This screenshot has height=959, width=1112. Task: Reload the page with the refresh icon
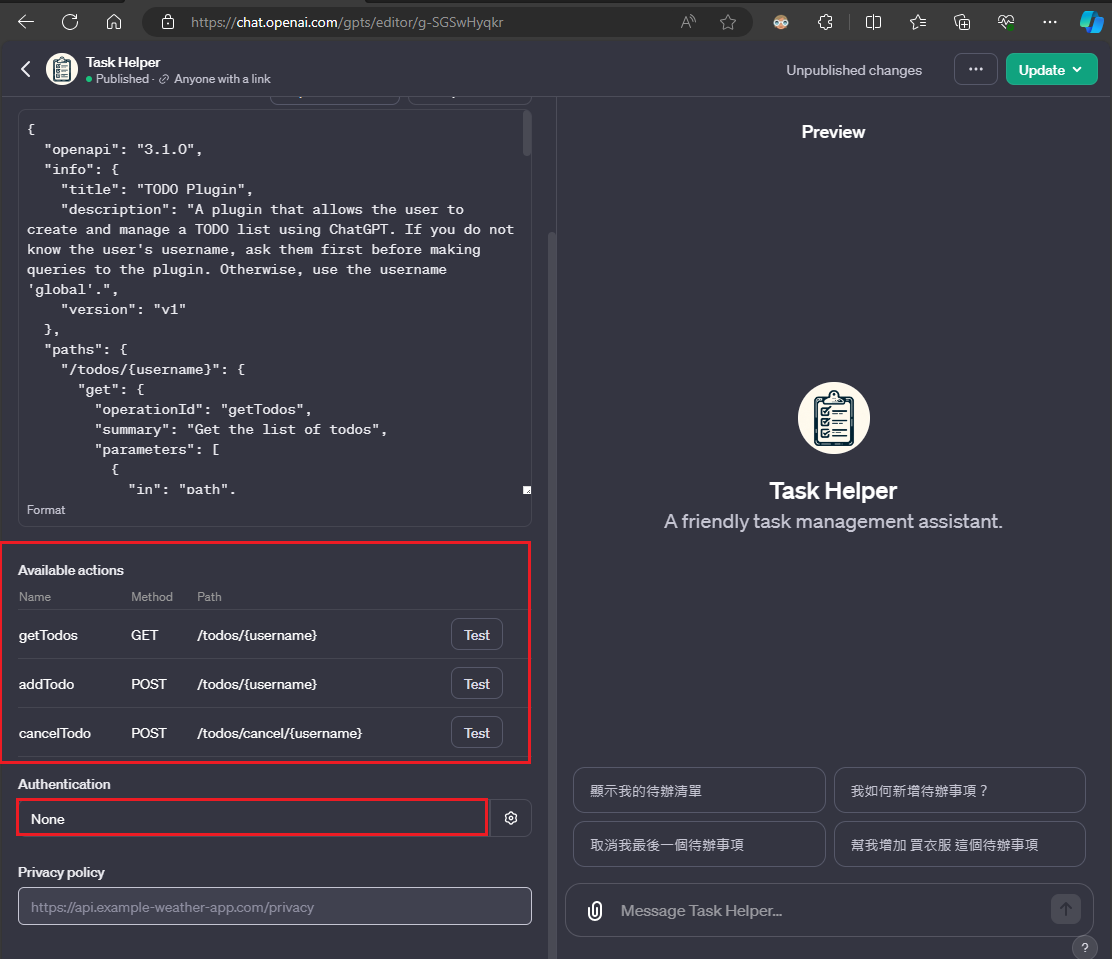pyautogui.click(x=70, y=22)
